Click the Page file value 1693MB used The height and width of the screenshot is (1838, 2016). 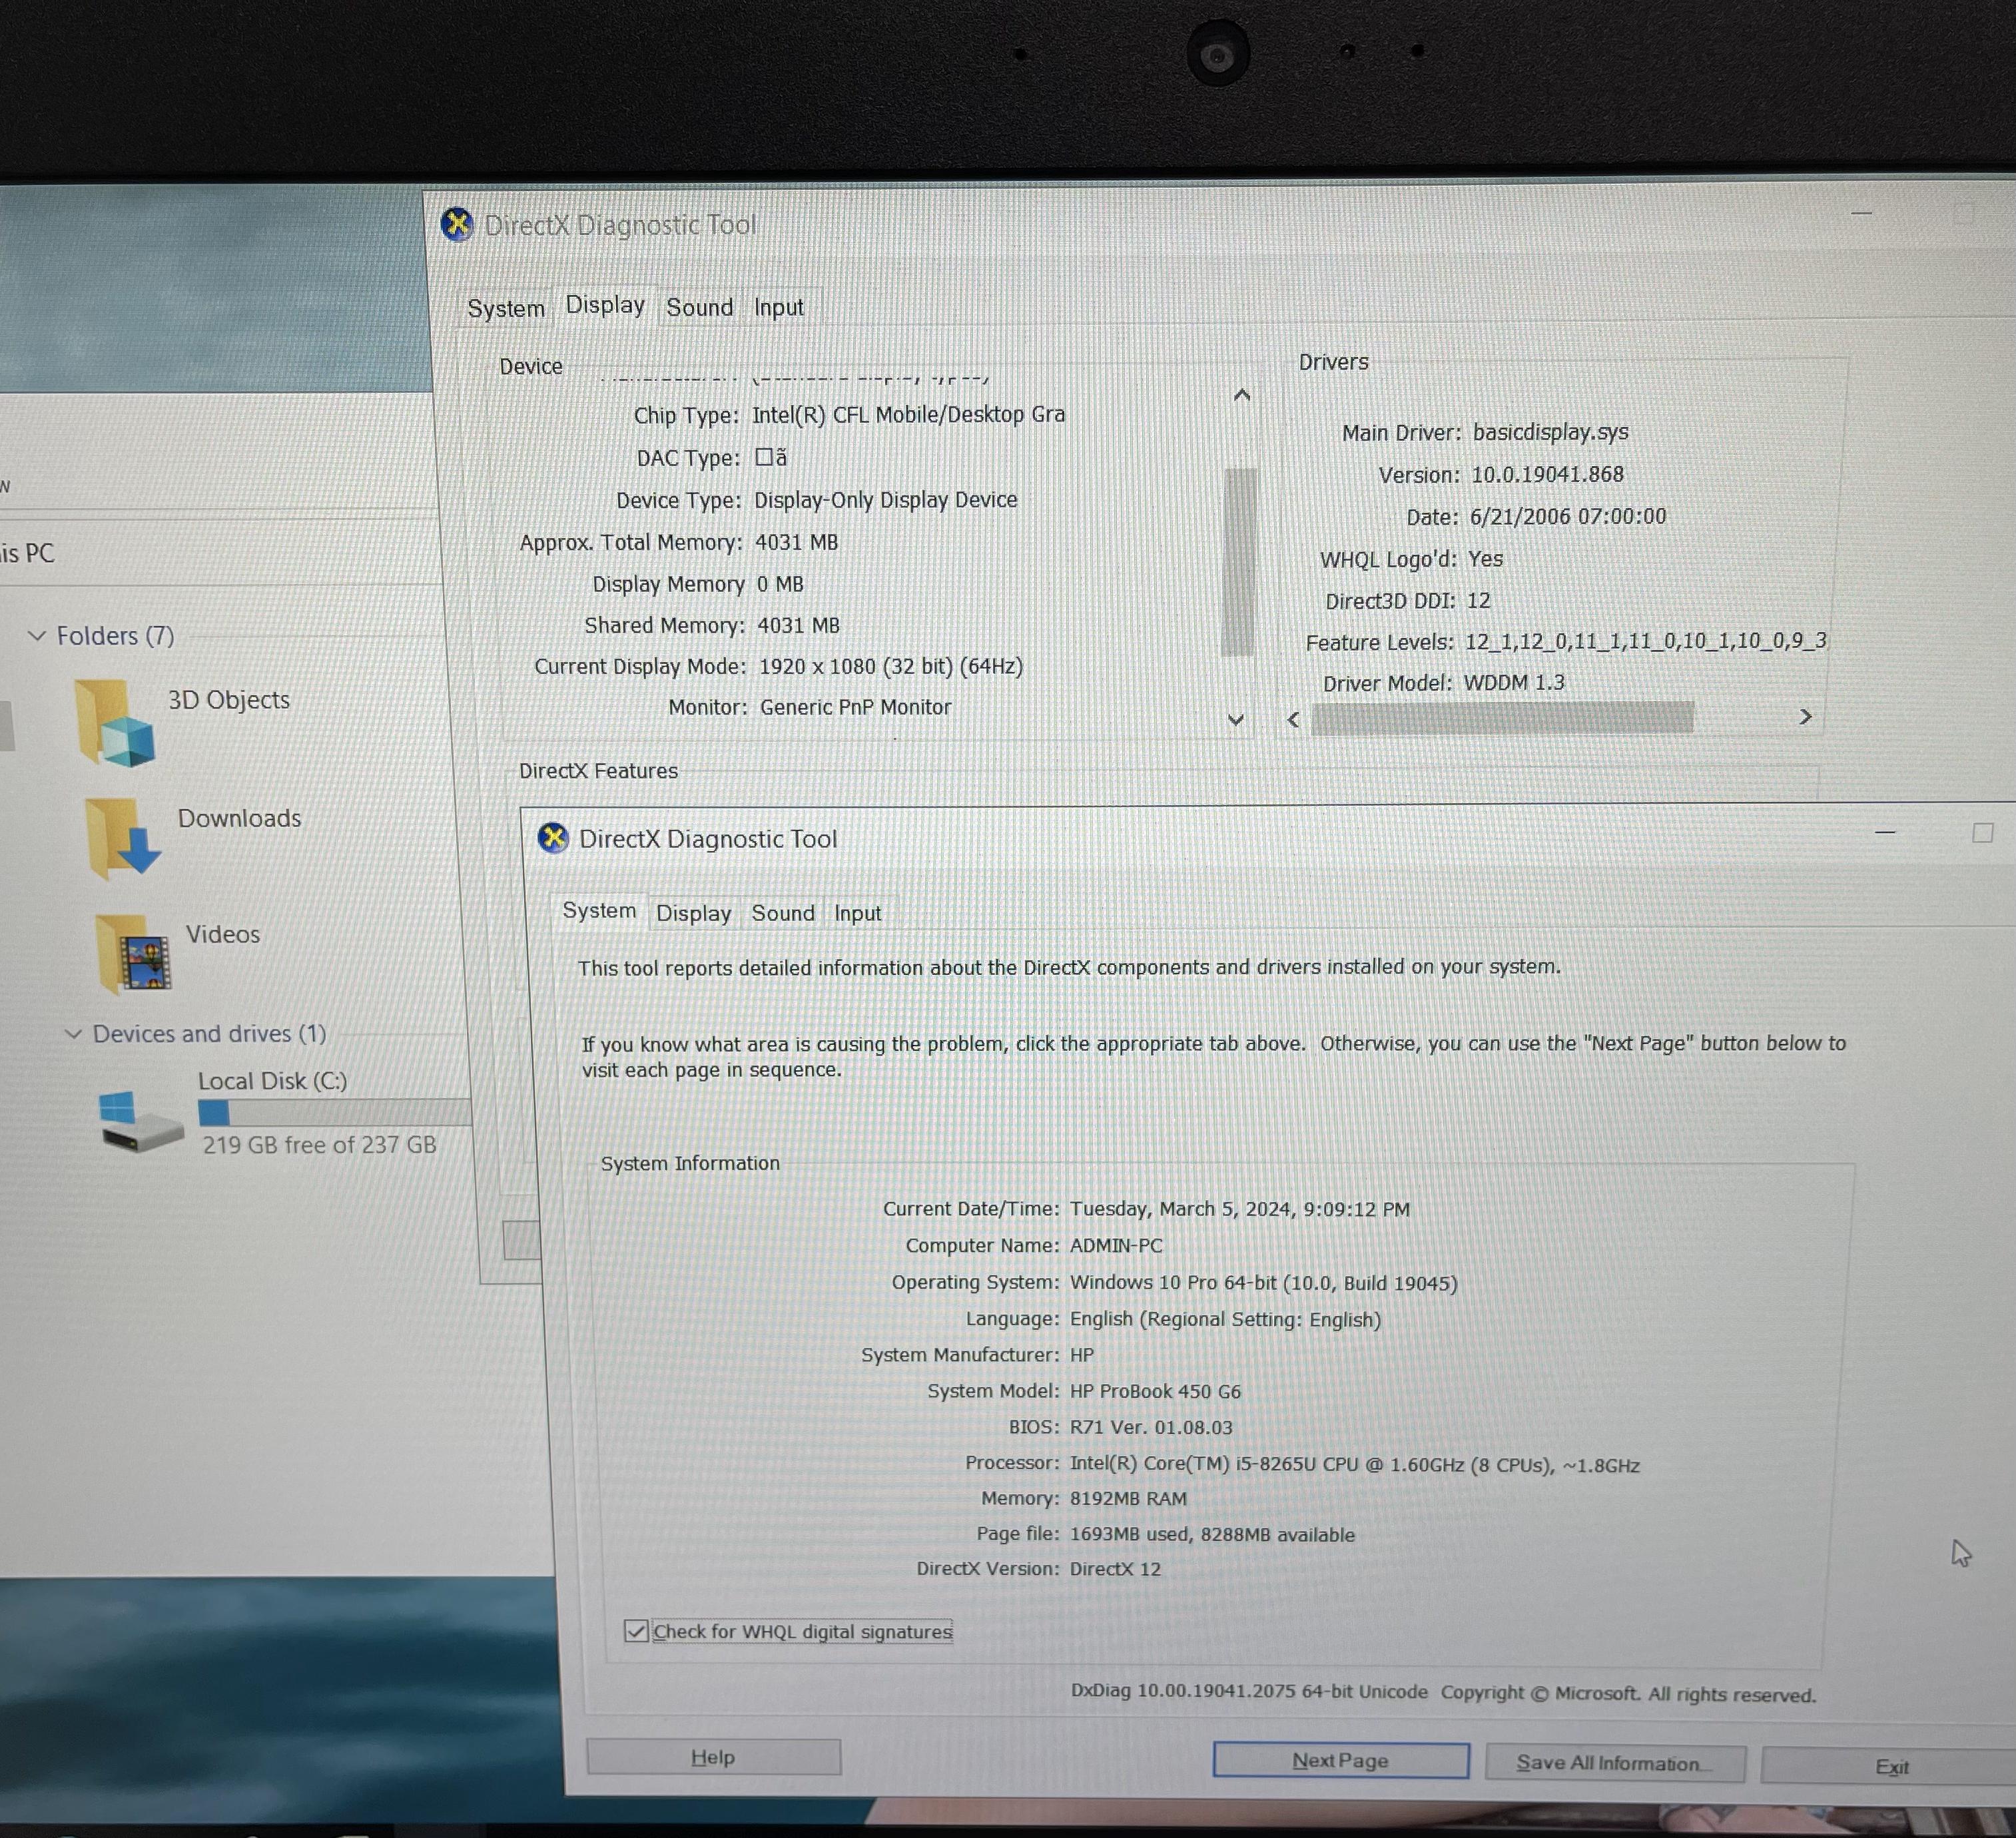point(1212,1534)
